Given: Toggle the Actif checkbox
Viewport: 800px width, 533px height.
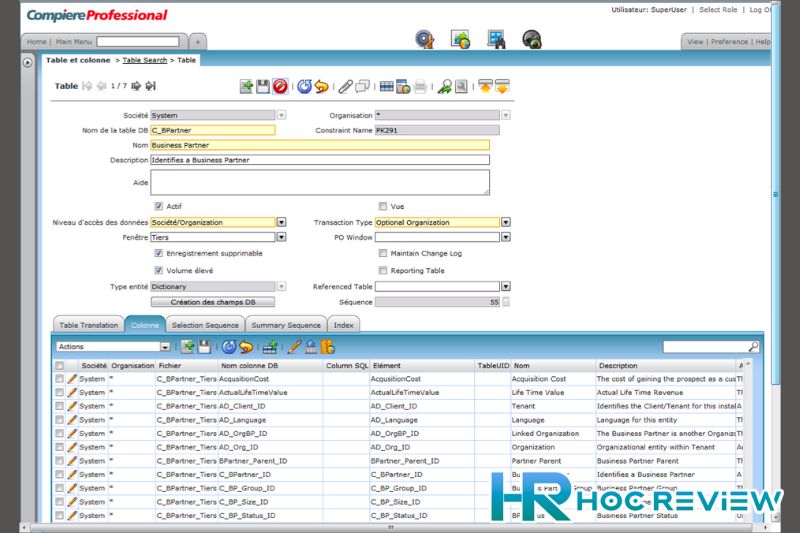Looking at the screenshot, I should coord(159,206).
